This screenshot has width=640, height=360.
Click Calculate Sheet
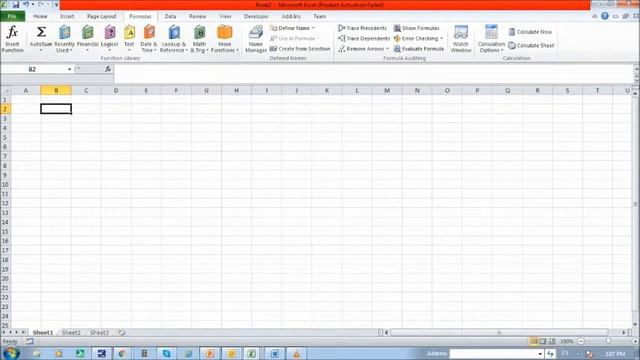pos(531,45)
